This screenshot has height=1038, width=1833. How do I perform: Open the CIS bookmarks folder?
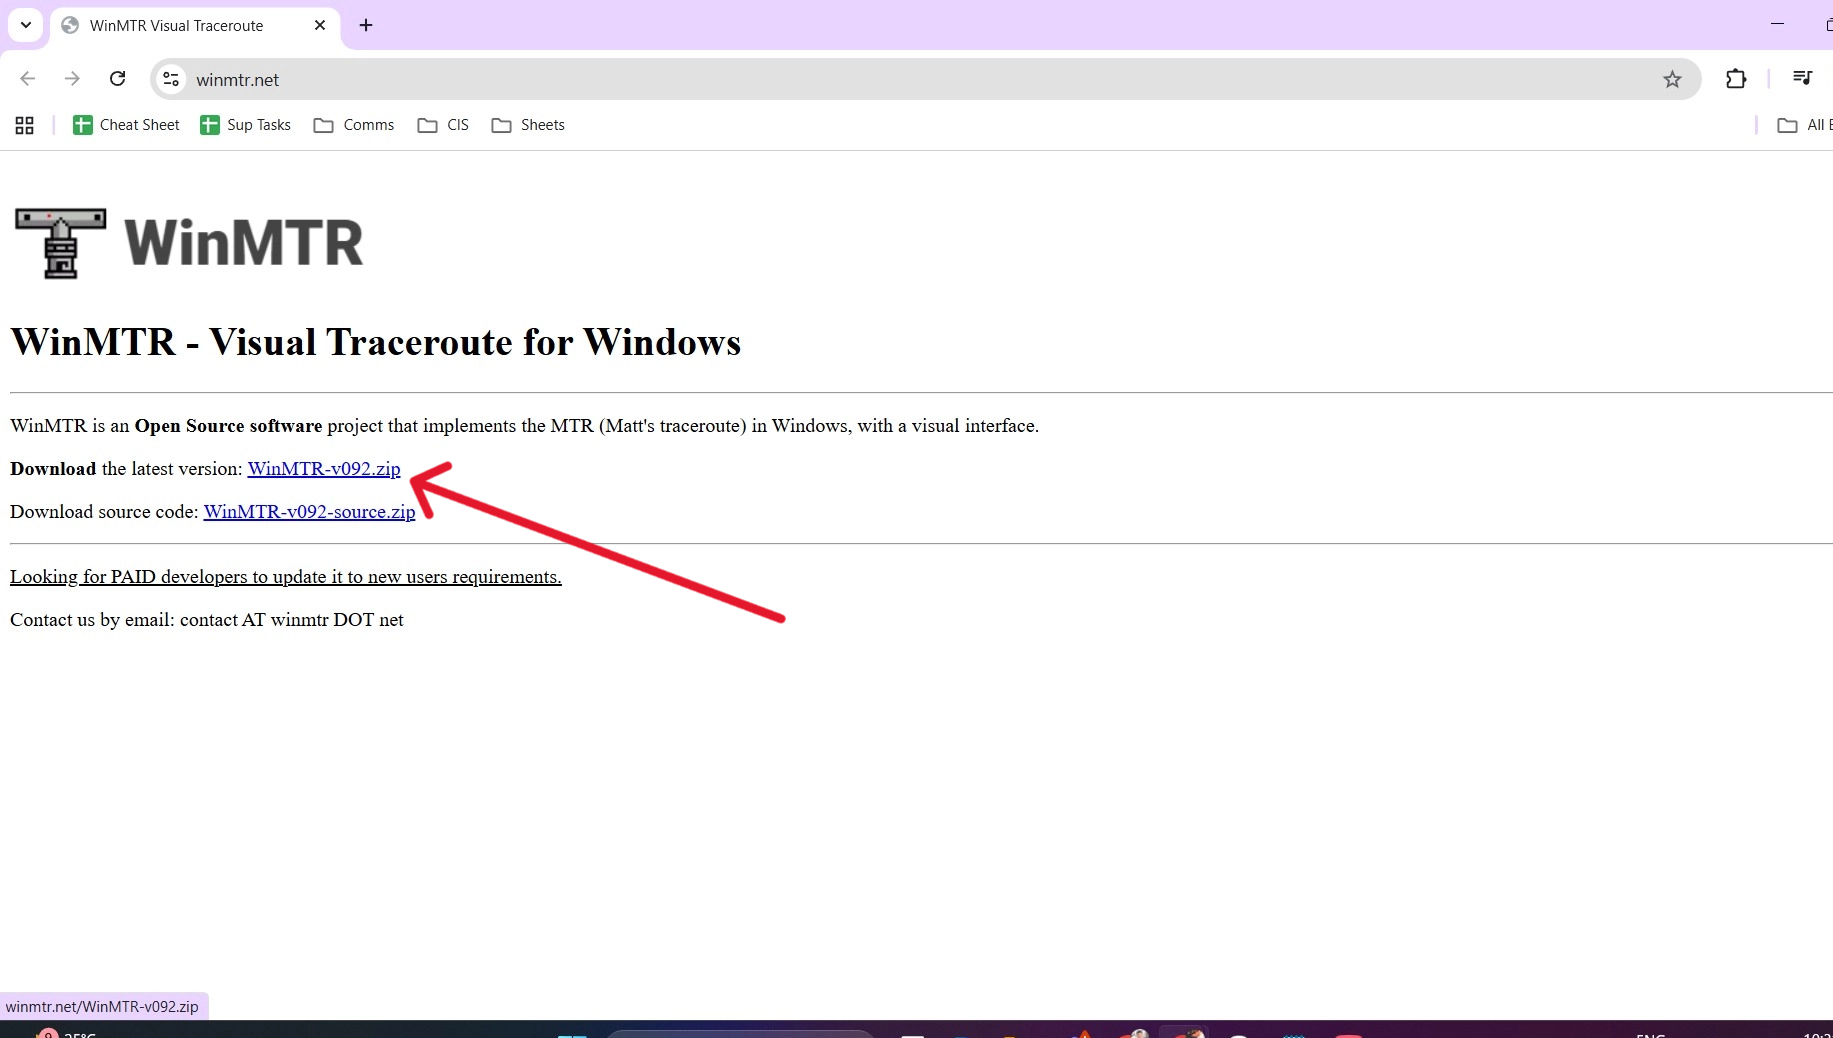[x=442, y=125]
